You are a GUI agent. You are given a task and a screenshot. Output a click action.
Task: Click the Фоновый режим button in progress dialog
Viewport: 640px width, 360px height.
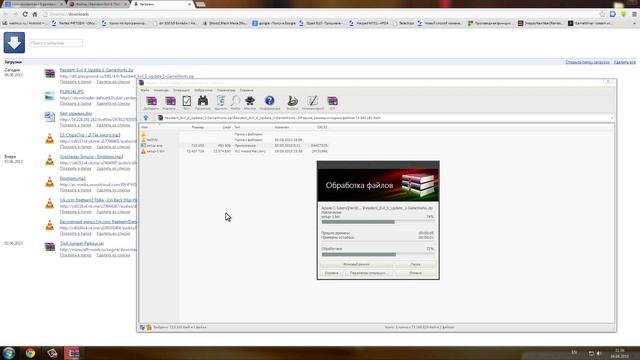(356, 264)
